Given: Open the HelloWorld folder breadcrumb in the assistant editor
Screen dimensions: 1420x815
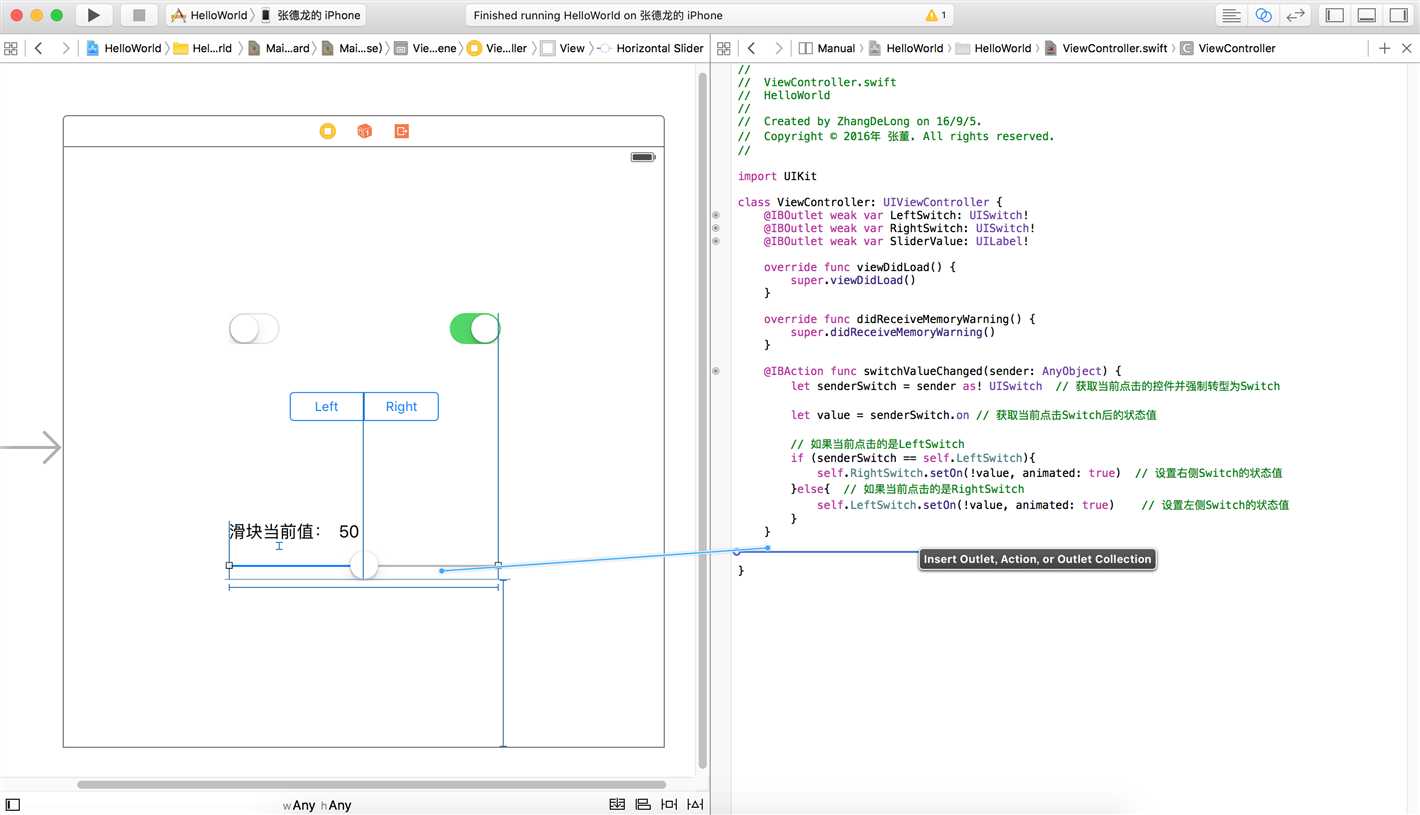Looking at the screenshot, I should [x=994, y=48].
